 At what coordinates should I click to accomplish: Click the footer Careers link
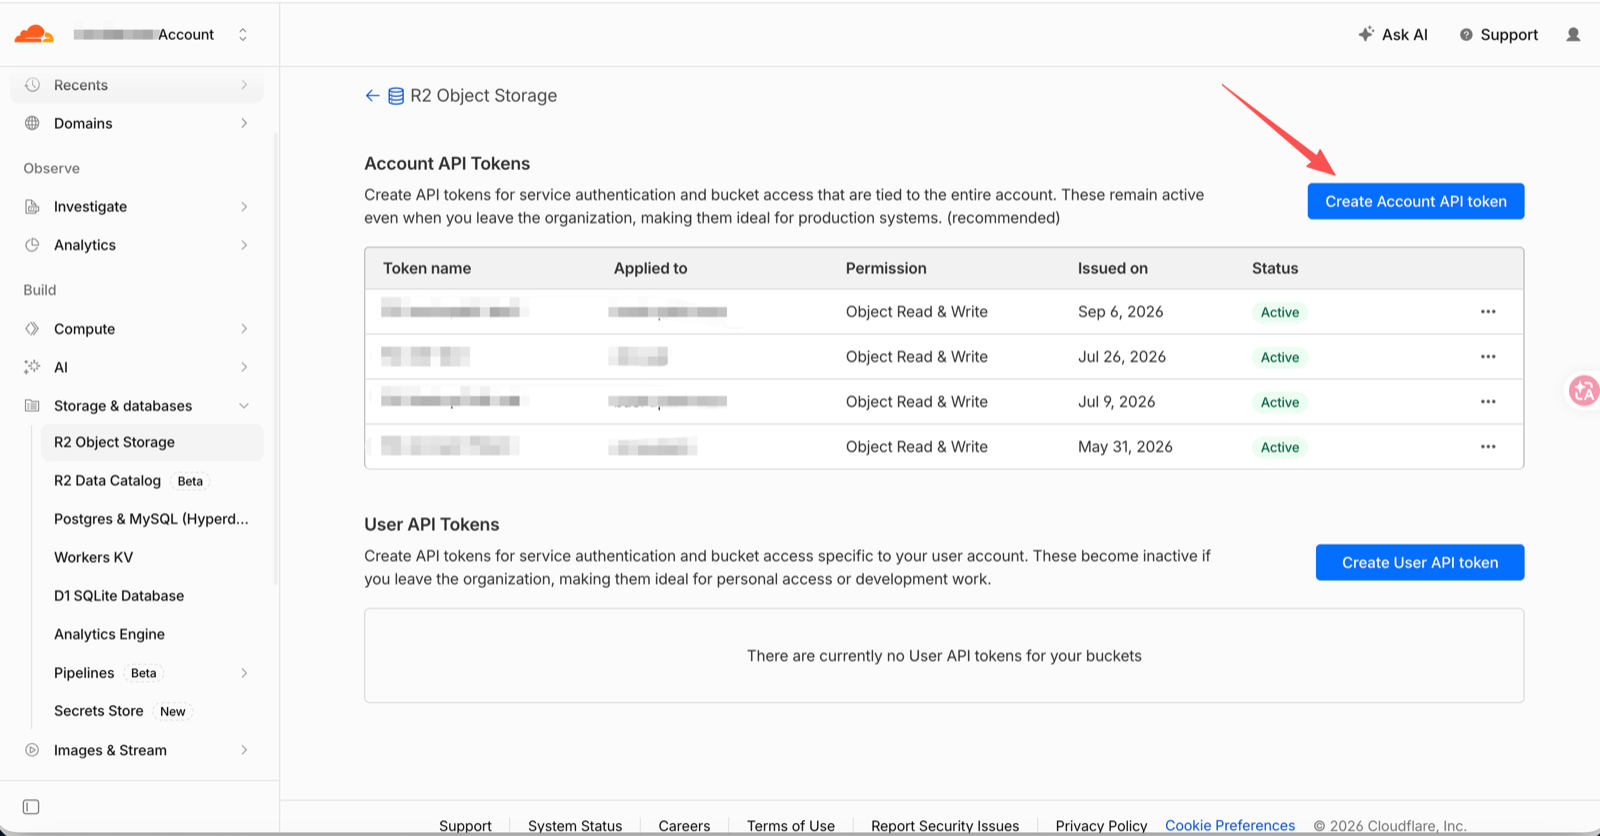[x=684, y=826]
